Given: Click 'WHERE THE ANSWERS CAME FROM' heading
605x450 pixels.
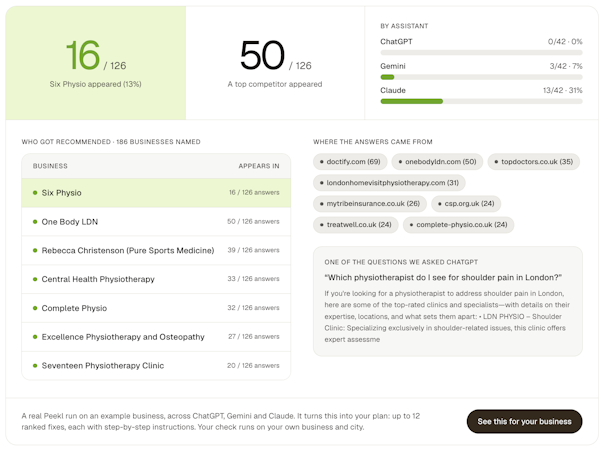Looking at the screenshot, I should coord(373,142).
